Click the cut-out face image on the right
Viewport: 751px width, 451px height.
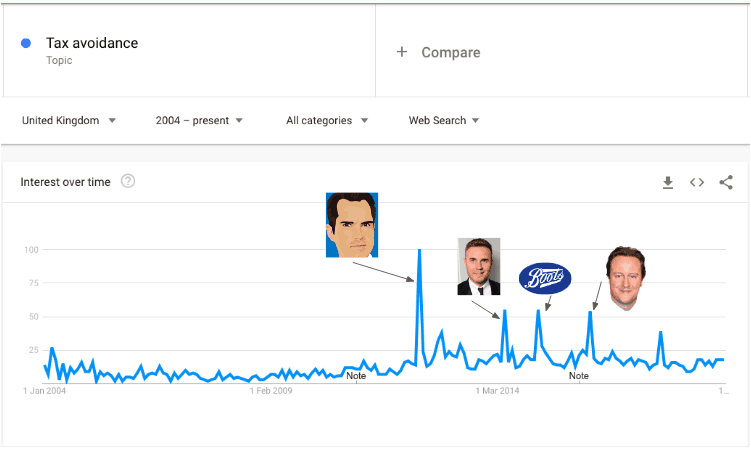(x=626, y=279)
